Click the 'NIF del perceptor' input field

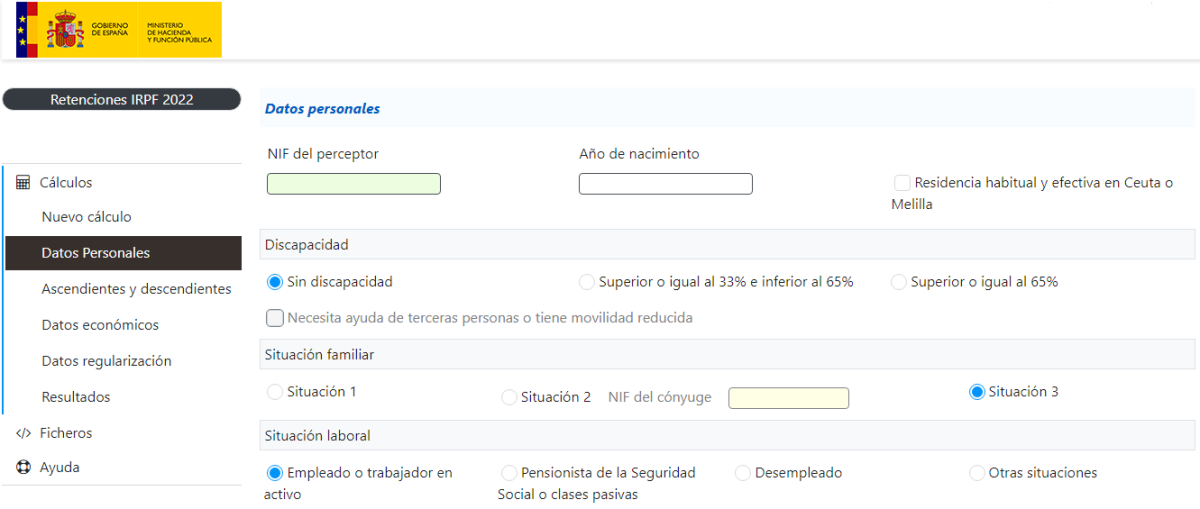point(354,184)
